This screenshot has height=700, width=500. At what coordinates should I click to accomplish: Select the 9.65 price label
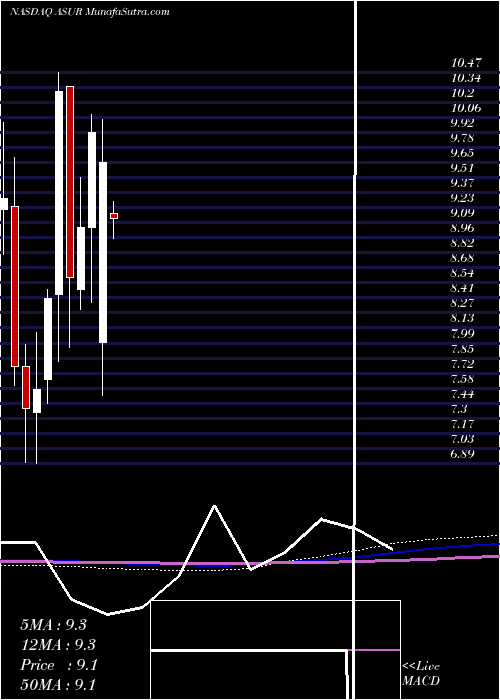(x=462, y=153)
